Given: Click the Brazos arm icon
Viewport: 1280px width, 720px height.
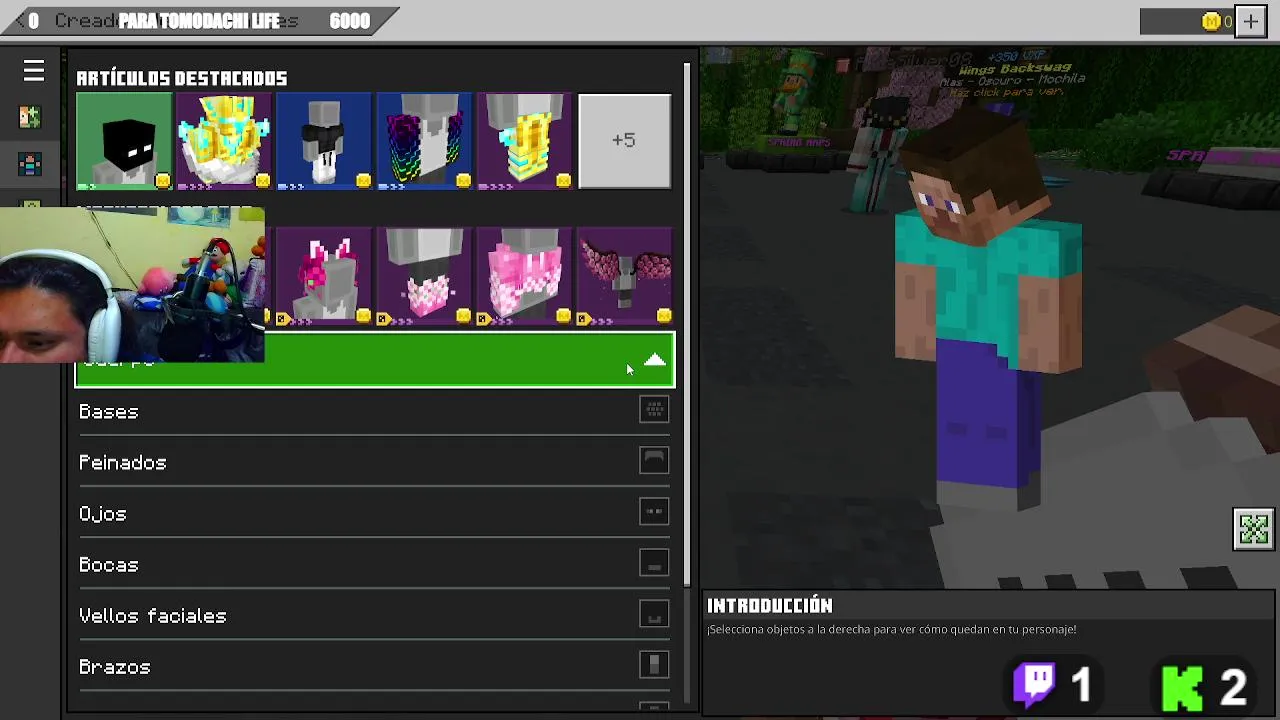Looking at the screenshot, I should pos(654,665).
